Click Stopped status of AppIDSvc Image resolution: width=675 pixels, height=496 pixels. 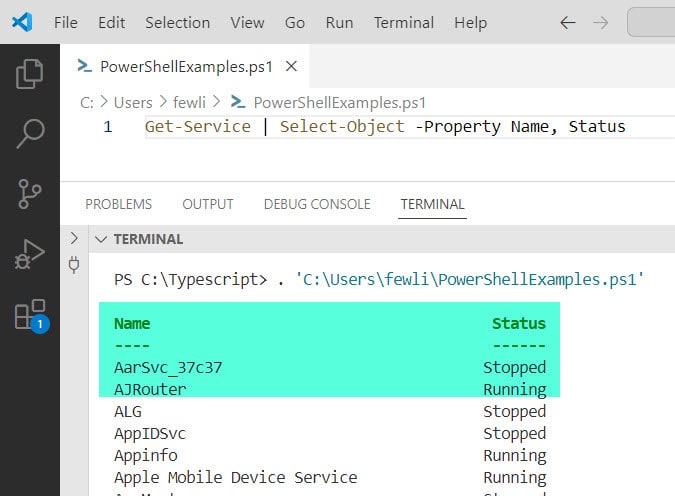tap(514, 434)
